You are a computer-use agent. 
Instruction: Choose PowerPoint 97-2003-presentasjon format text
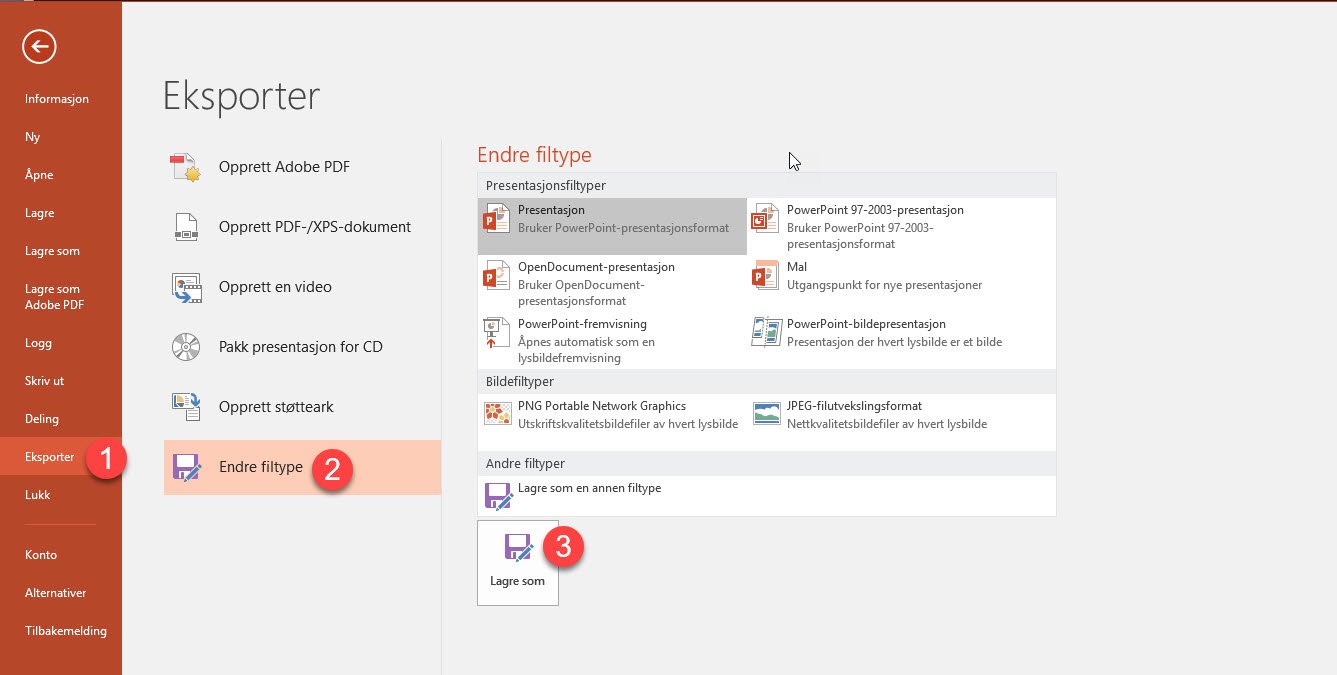click(x=875, y=210)
